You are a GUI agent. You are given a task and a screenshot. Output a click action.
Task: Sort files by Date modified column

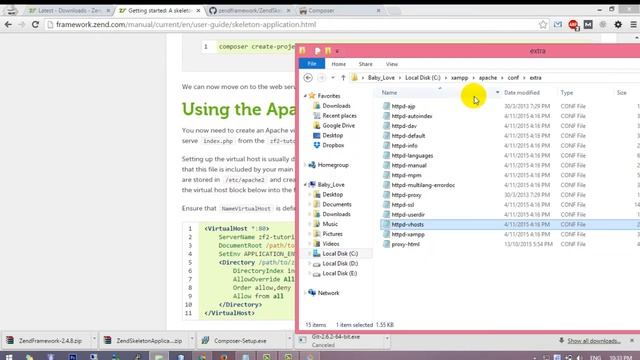coord(522,93)
